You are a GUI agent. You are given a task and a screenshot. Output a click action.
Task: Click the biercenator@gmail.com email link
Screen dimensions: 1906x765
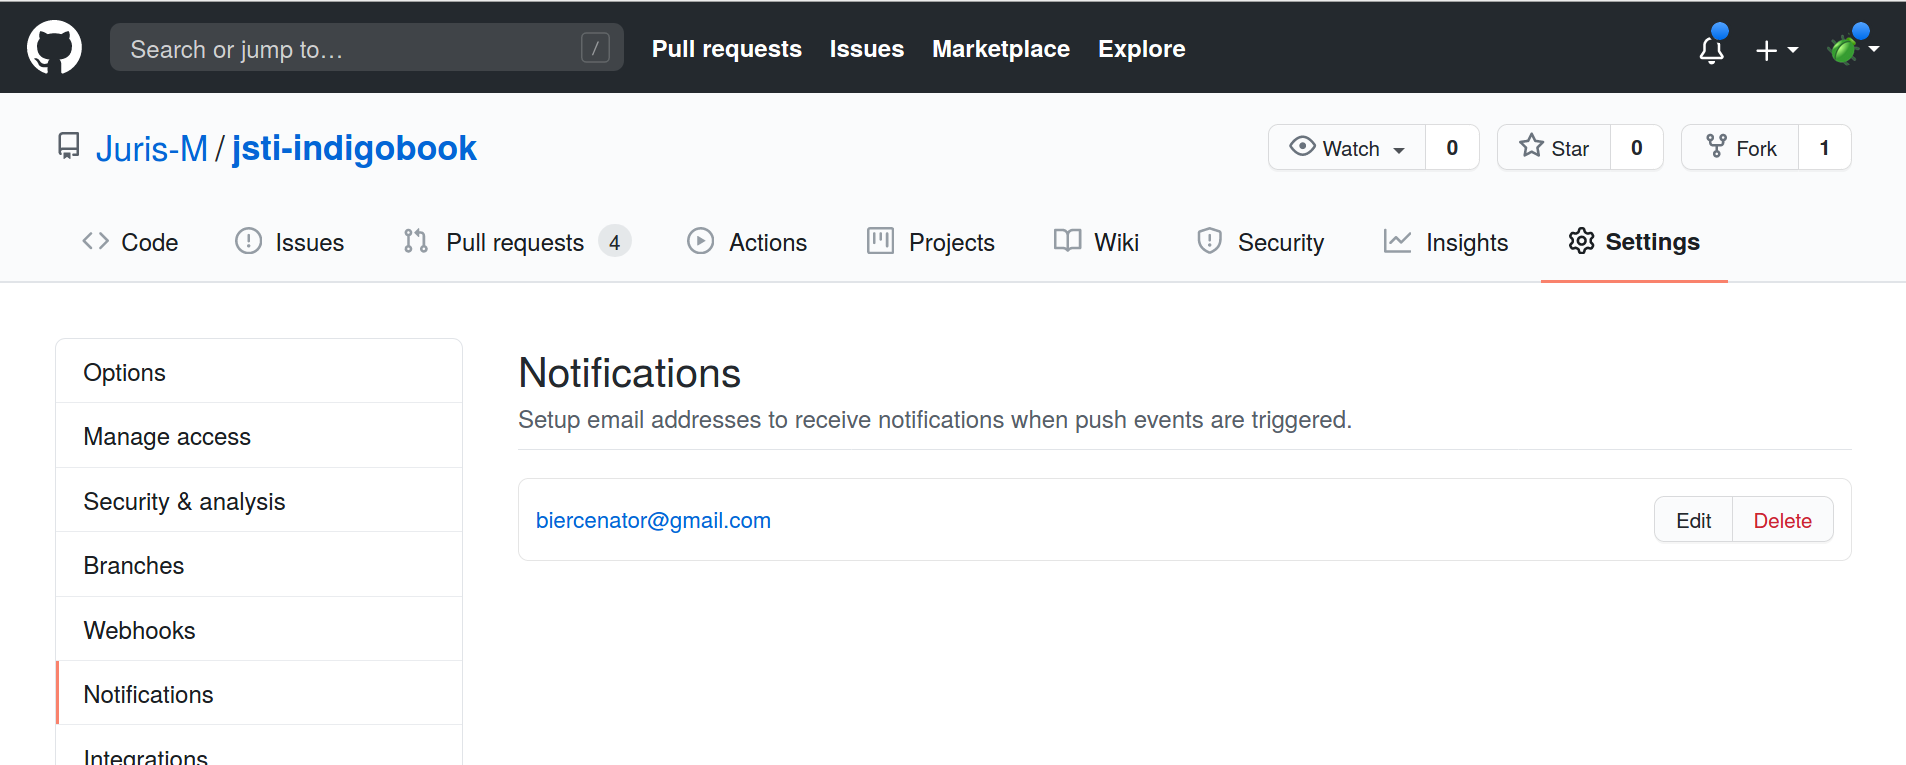653,520
